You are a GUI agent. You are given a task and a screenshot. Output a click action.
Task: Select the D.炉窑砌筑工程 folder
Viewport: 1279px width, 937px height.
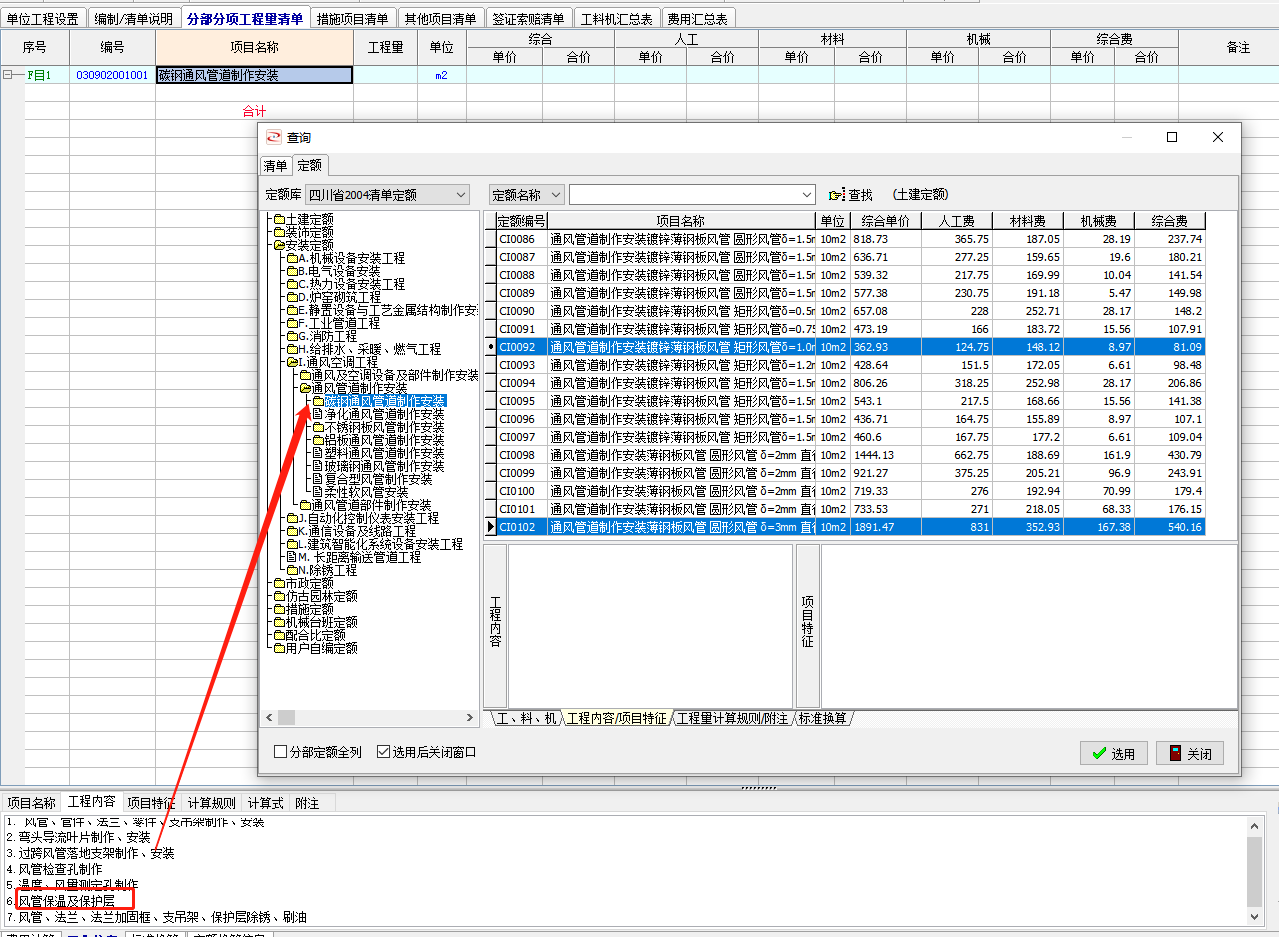click(338, 297)
